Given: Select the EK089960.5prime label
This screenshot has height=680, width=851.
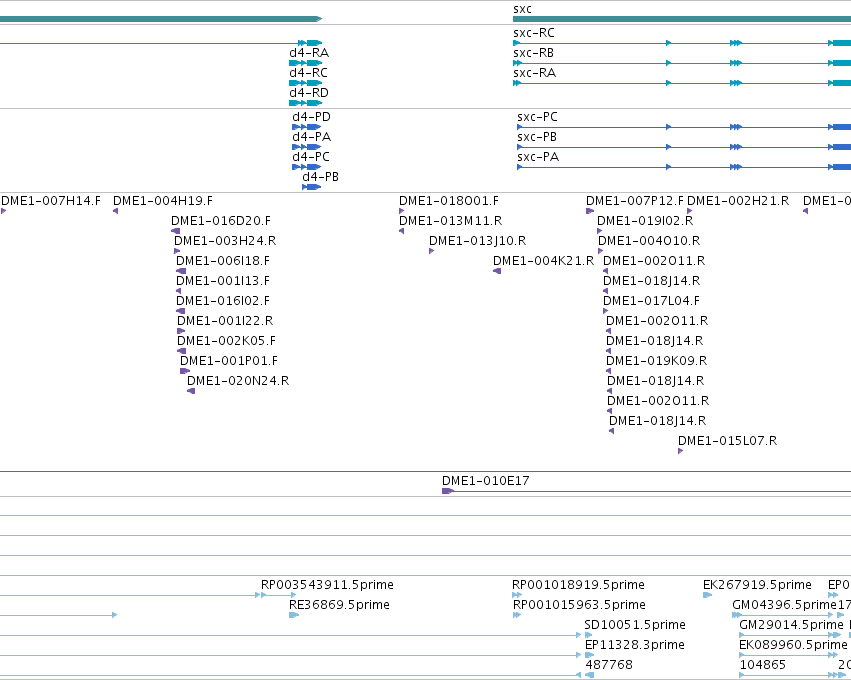Looking at the screenshot, I should coord(793,646).
